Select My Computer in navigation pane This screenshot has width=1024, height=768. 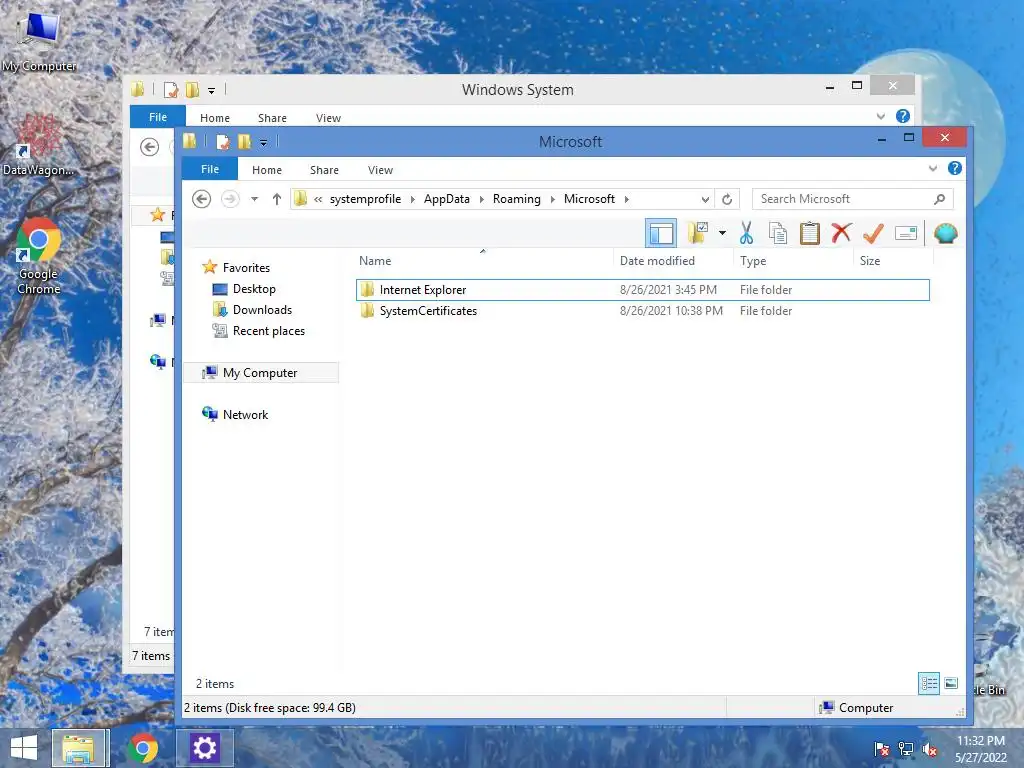[260, 372]
